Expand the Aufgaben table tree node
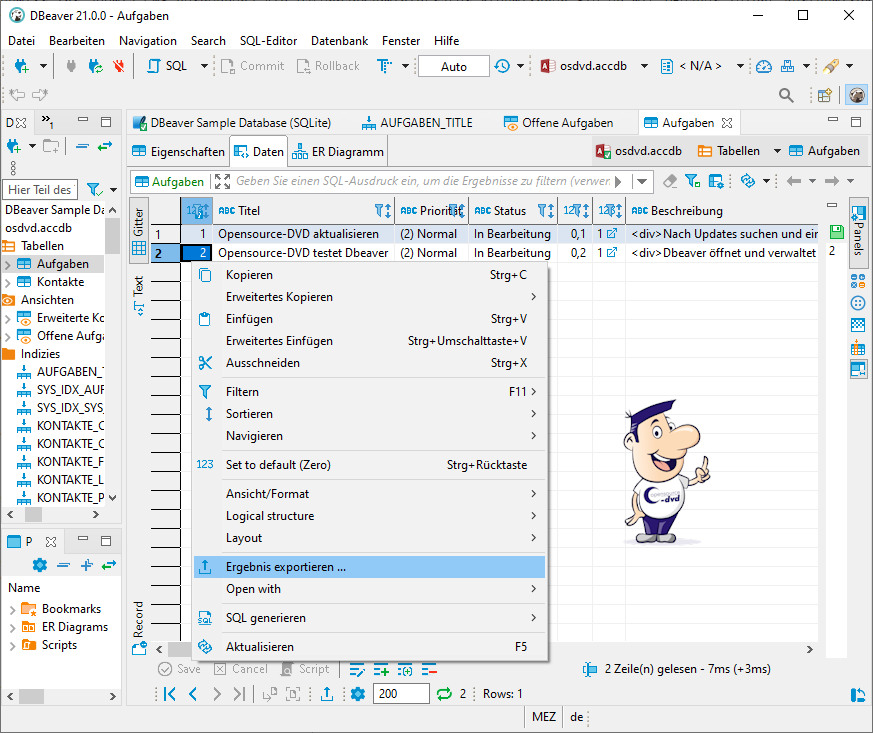The height and width of the screenshot is (733, 873). (x=9, y=264)
